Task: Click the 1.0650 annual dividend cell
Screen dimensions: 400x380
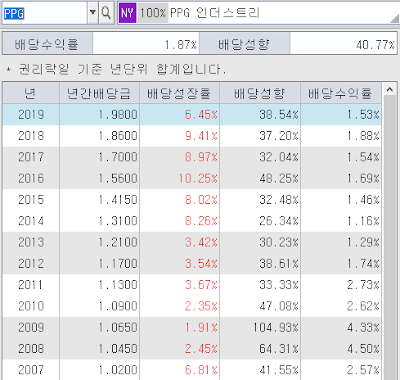Action: (x=99, y=327)
